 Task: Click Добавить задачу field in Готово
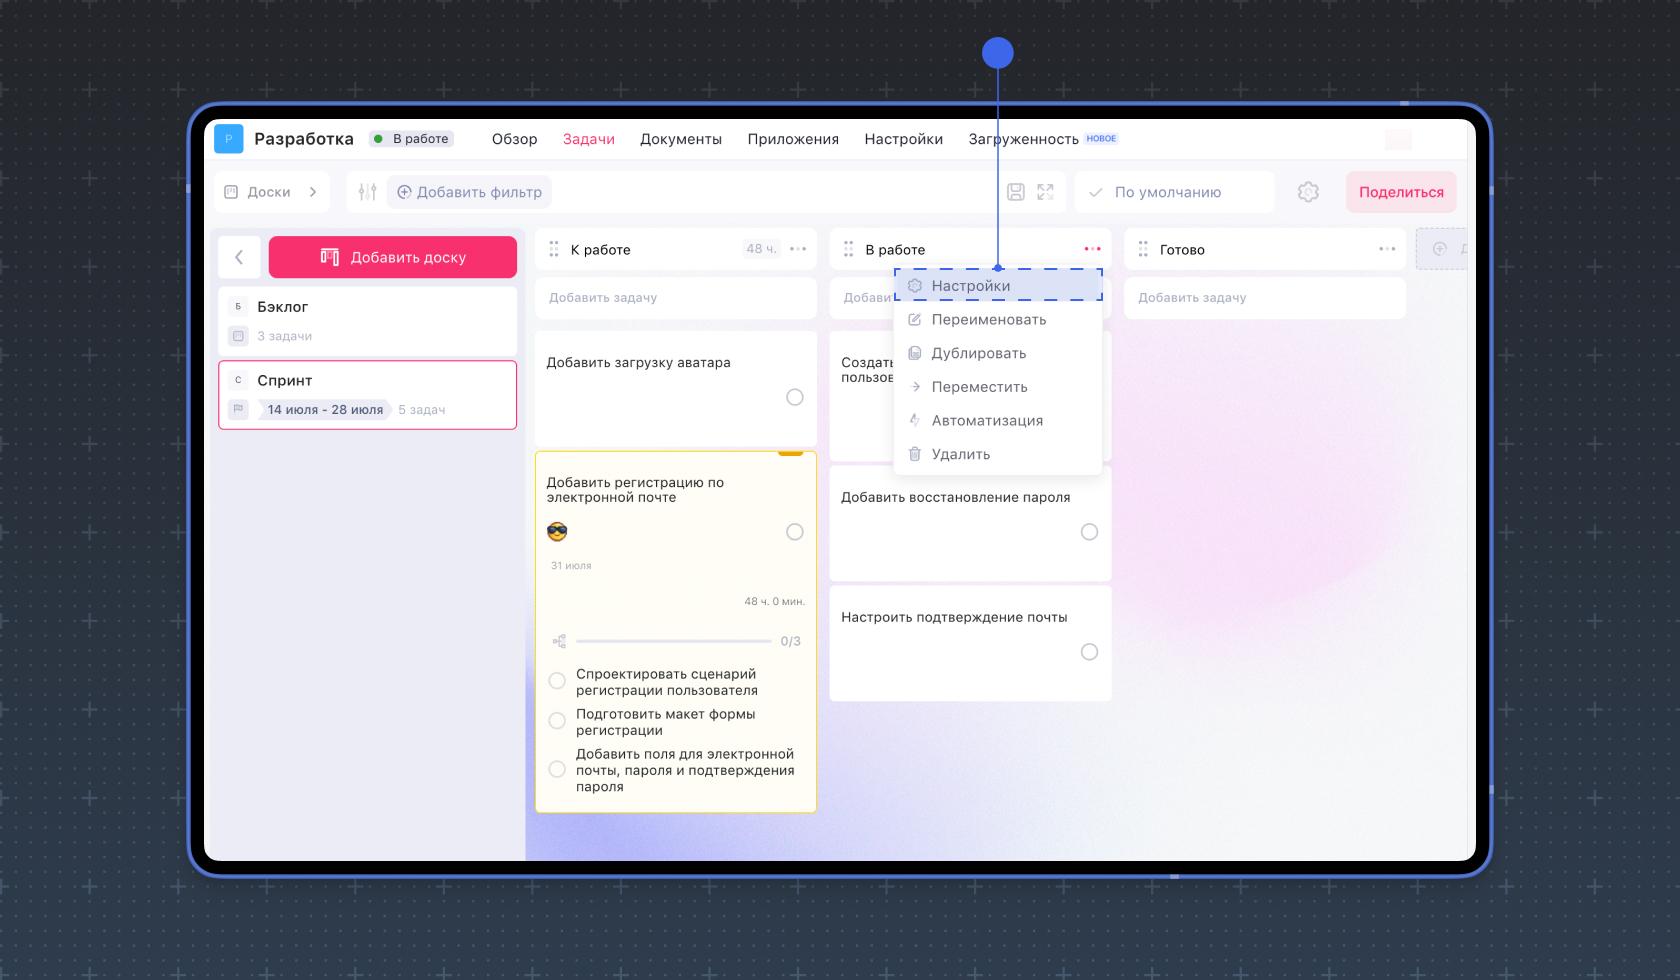point(1265,298)
